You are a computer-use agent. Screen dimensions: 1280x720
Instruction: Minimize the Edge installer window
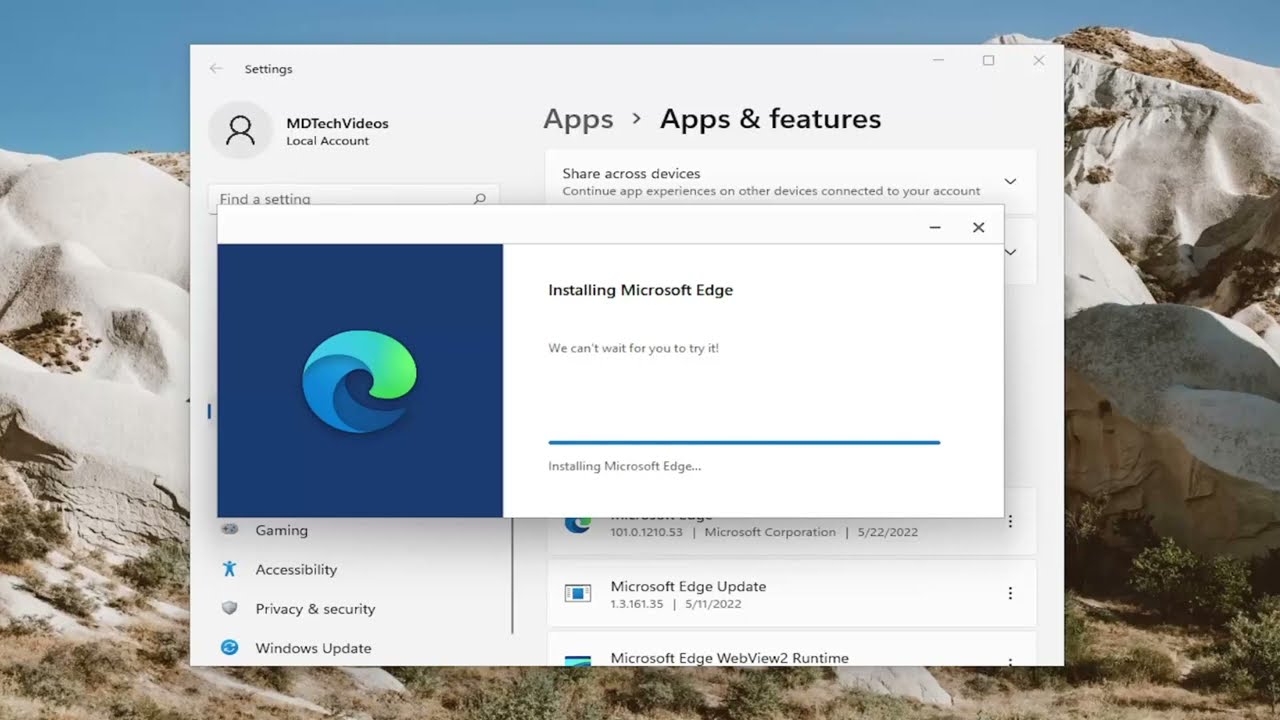(935, 227)
